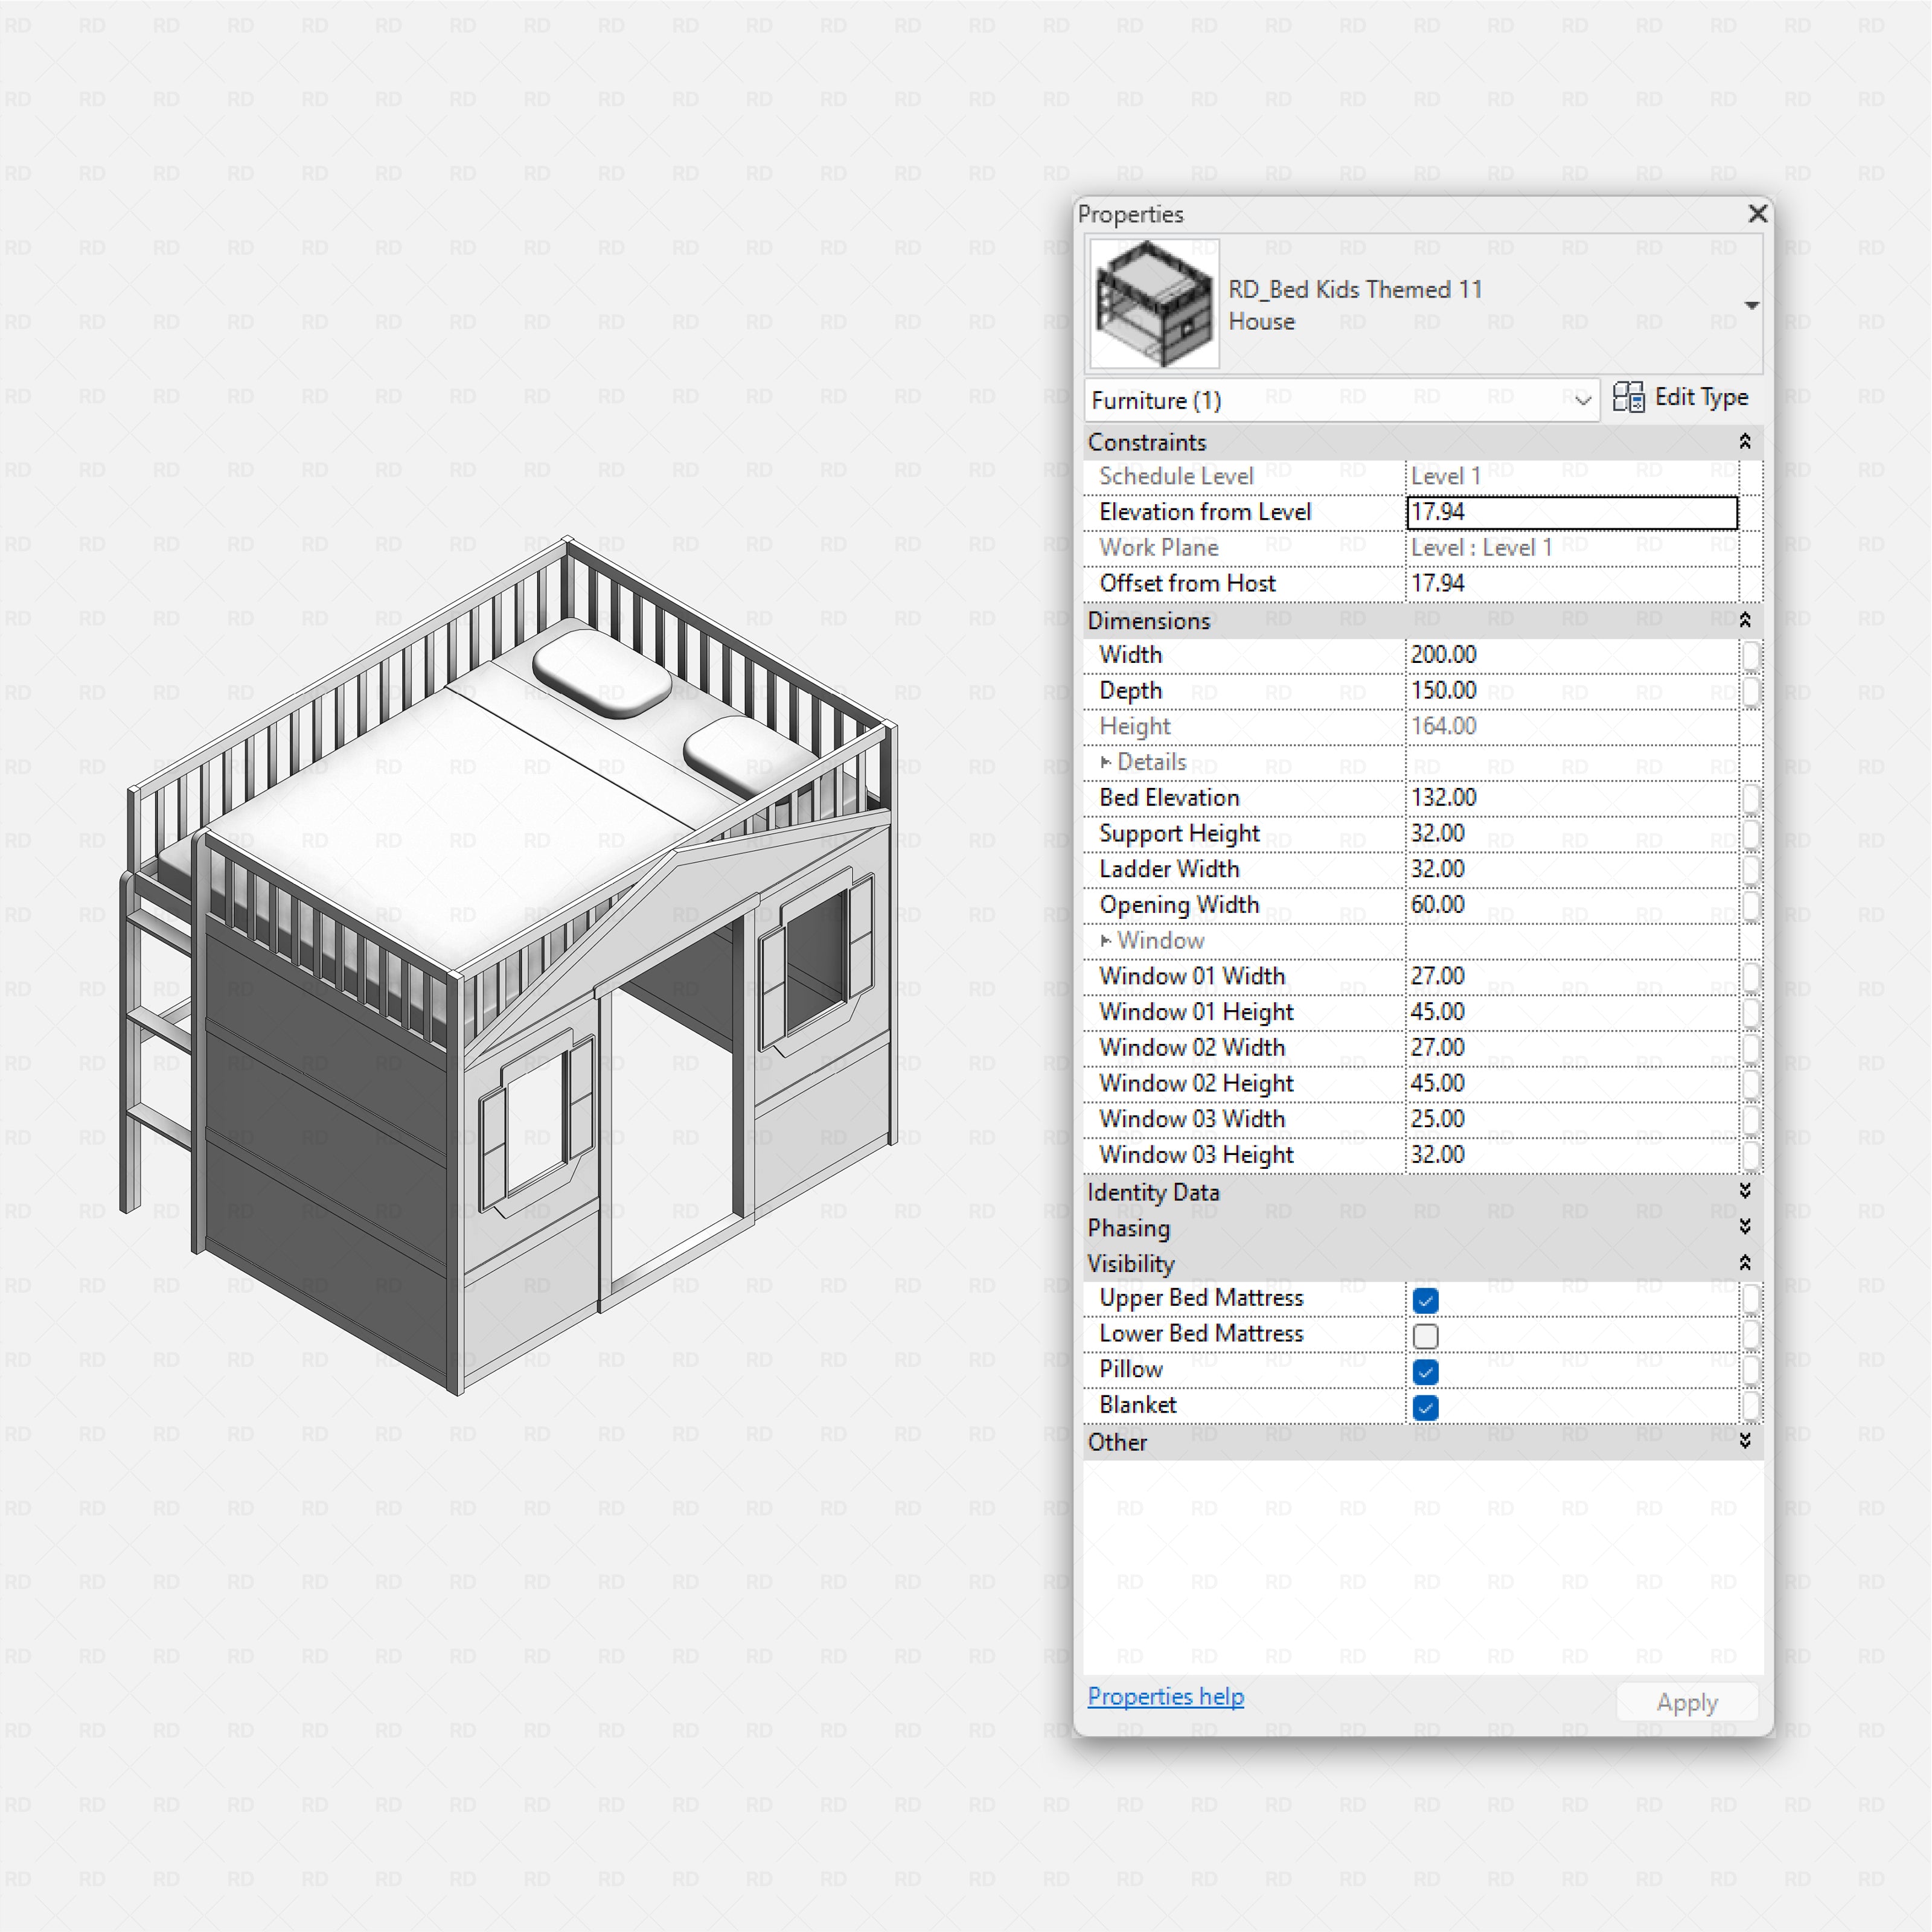The width and height of the screenshot is (1932, 1932).
Task: Click the associate parameter icon beside Bed Elevation
Action: click(1752, 798)
